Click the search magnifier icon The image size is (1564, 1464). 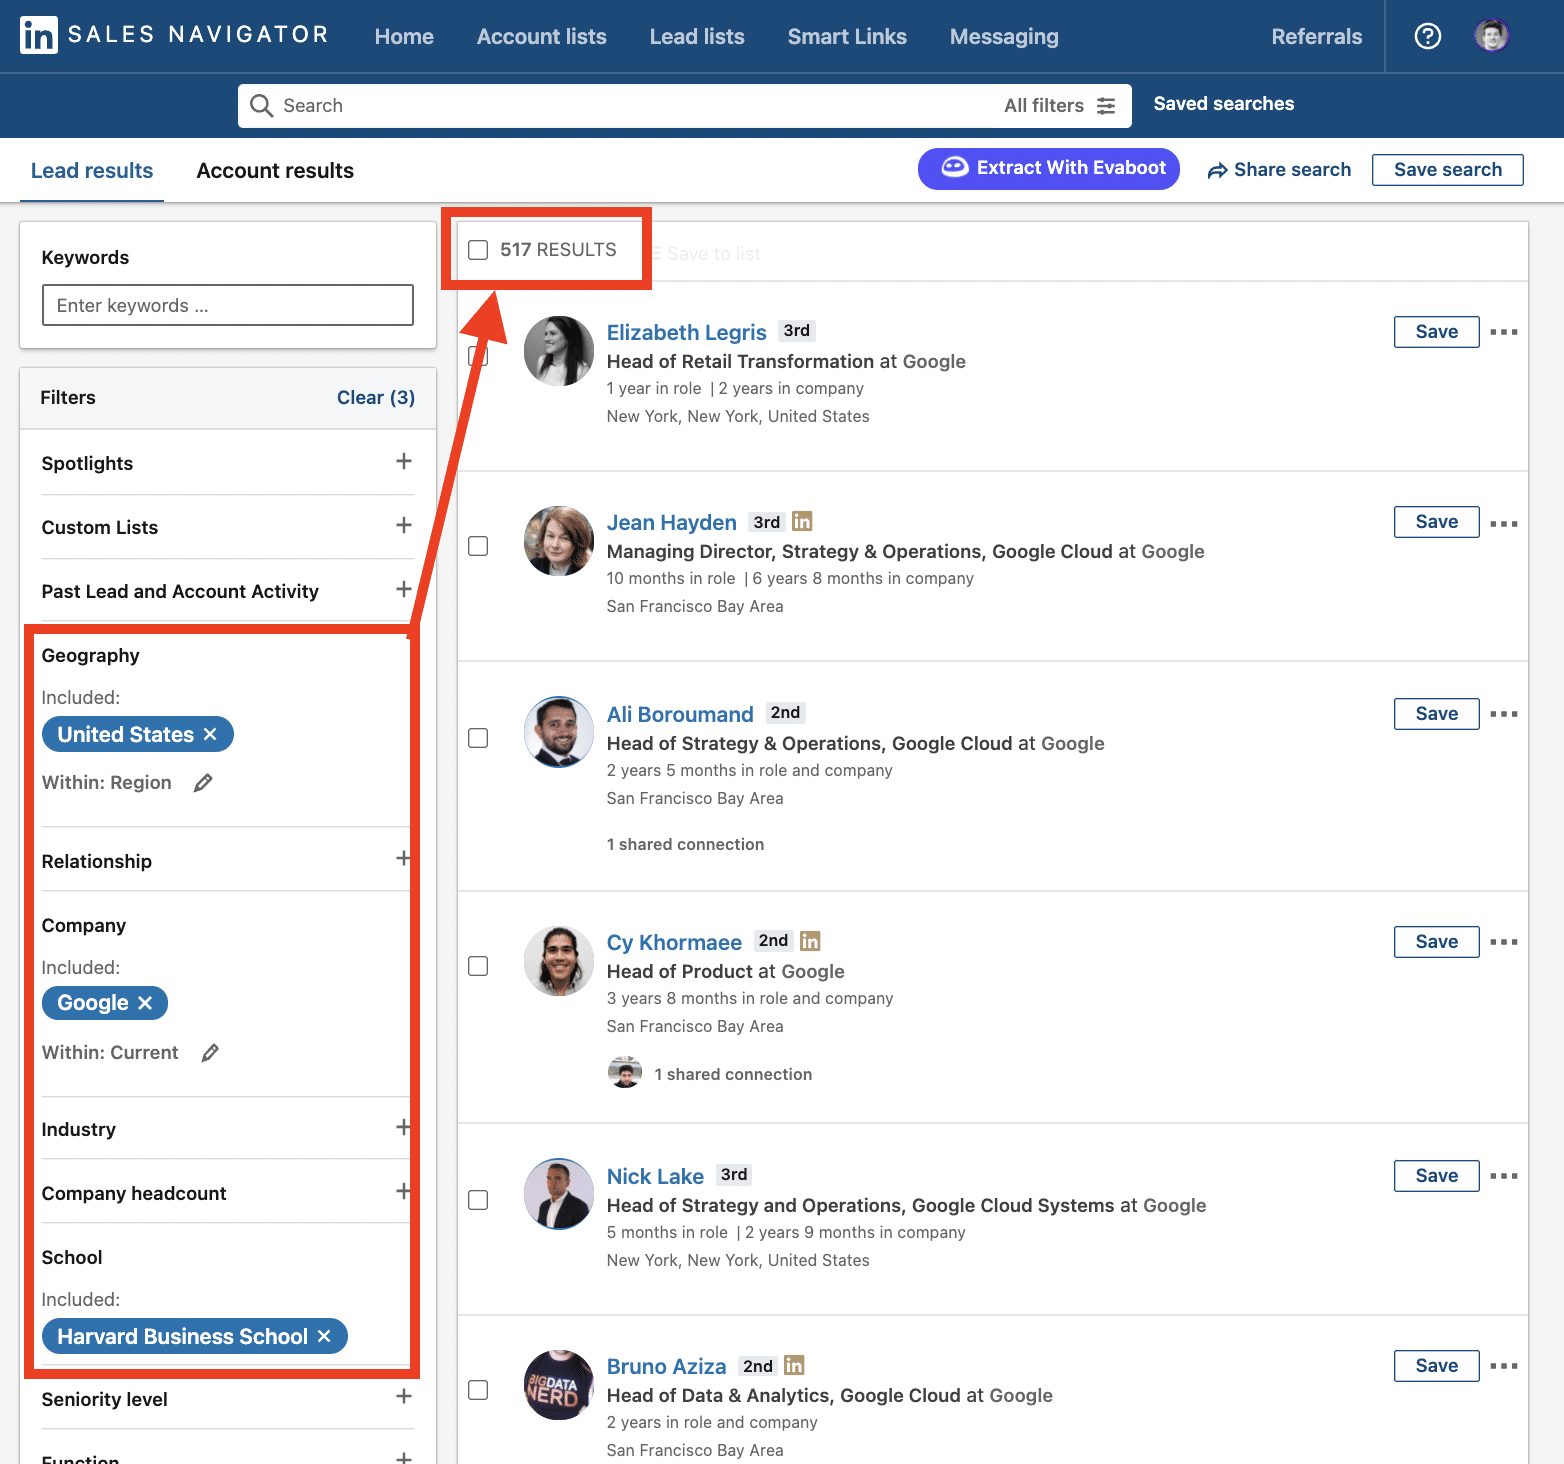[261, 105]
